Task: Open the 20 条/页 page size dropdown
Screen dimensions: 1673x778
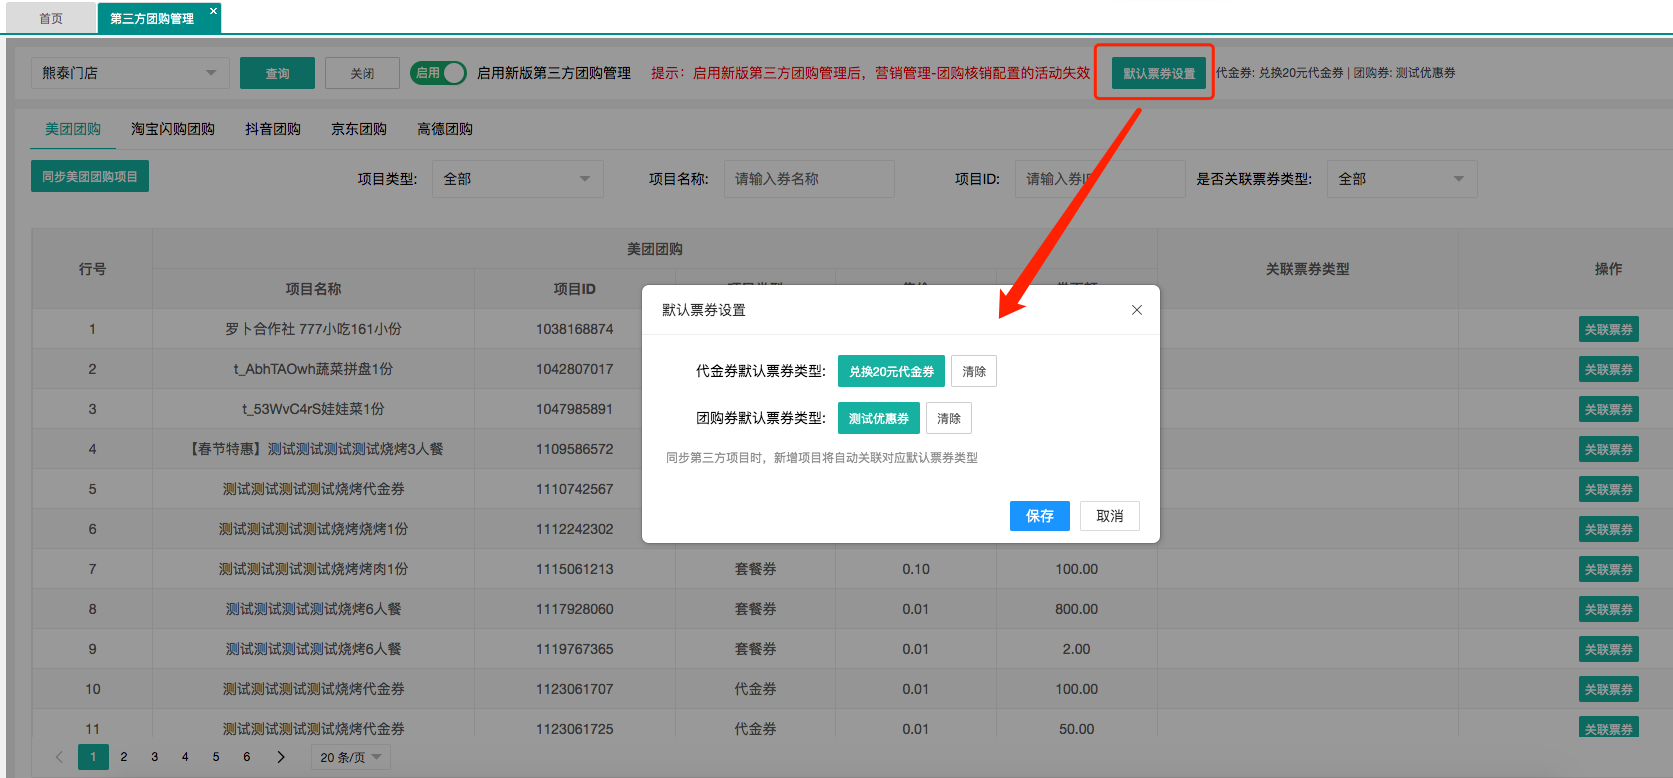Action: pos(351,757)
